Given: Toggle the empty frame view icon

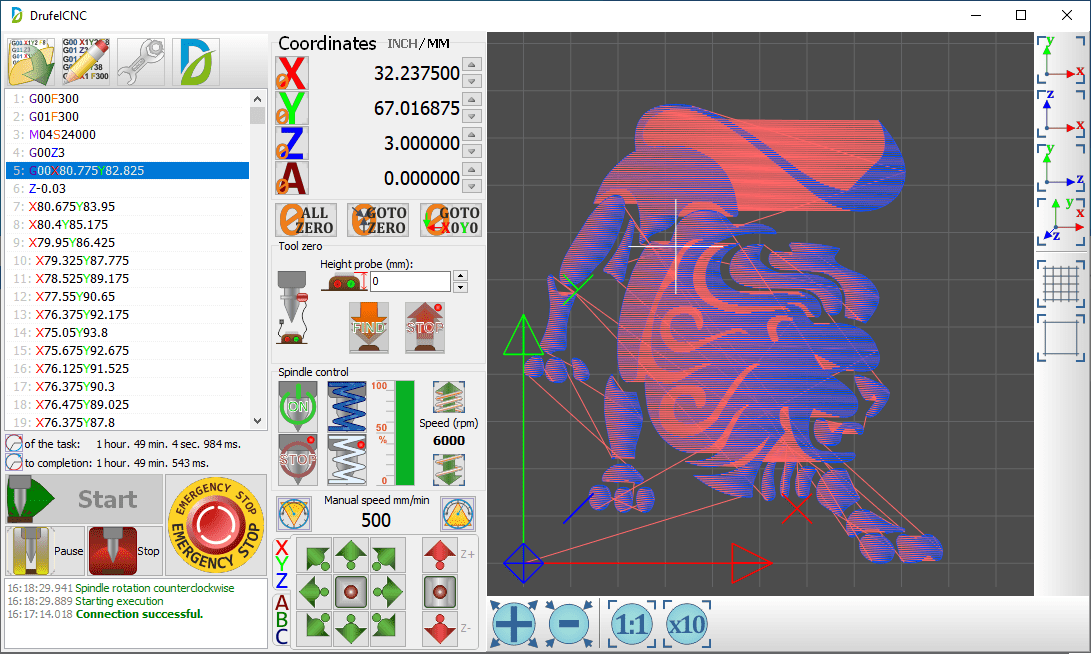Looking at the screenshot, I should [1060, 338].
